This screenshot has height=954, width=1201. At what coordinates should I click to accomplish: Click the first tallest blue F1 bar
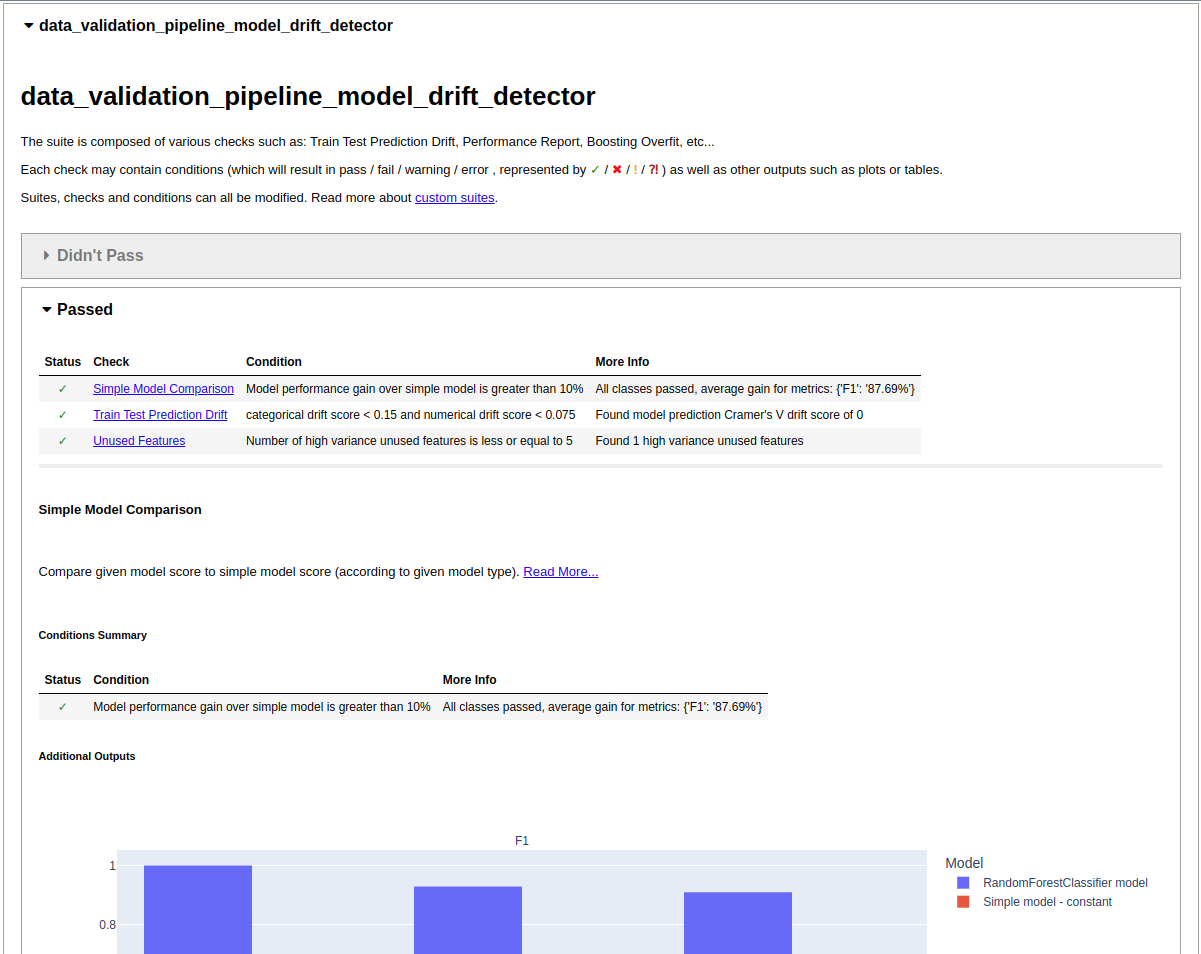pyautogui.click(x=198, y=908)
